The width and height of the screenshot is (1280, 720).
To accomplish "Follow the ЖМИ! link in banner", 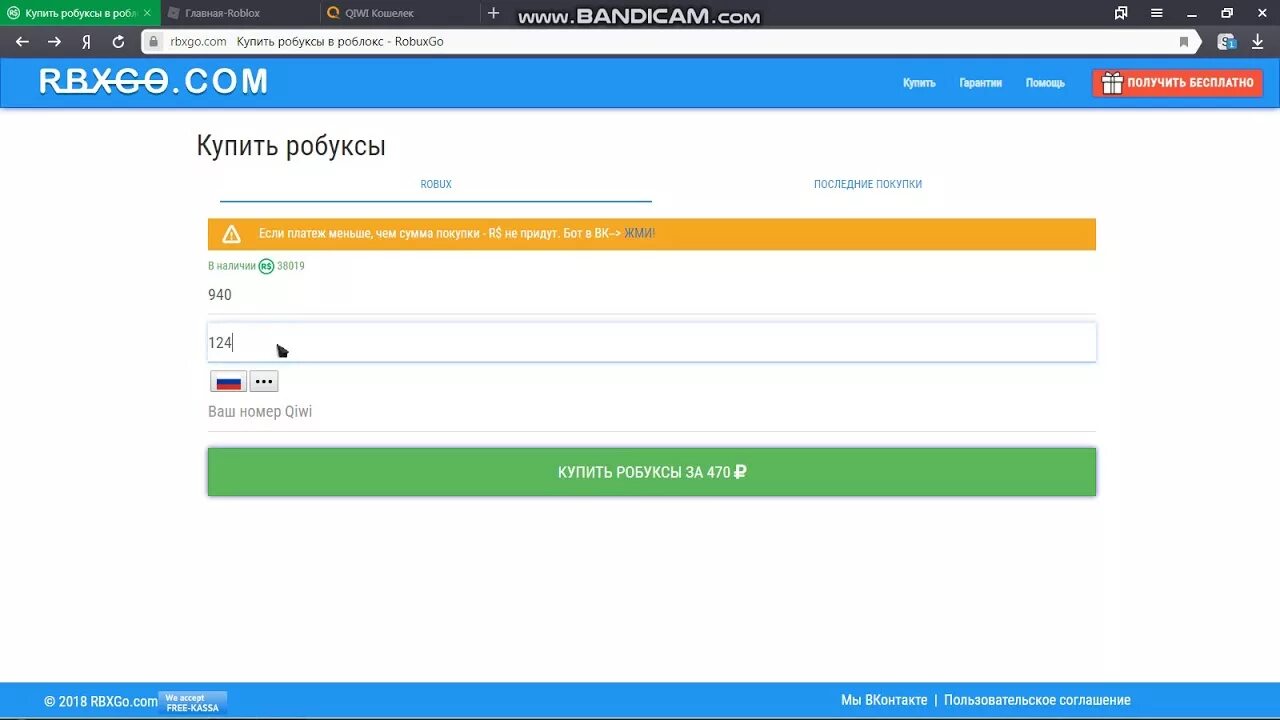I will [640, 233].
